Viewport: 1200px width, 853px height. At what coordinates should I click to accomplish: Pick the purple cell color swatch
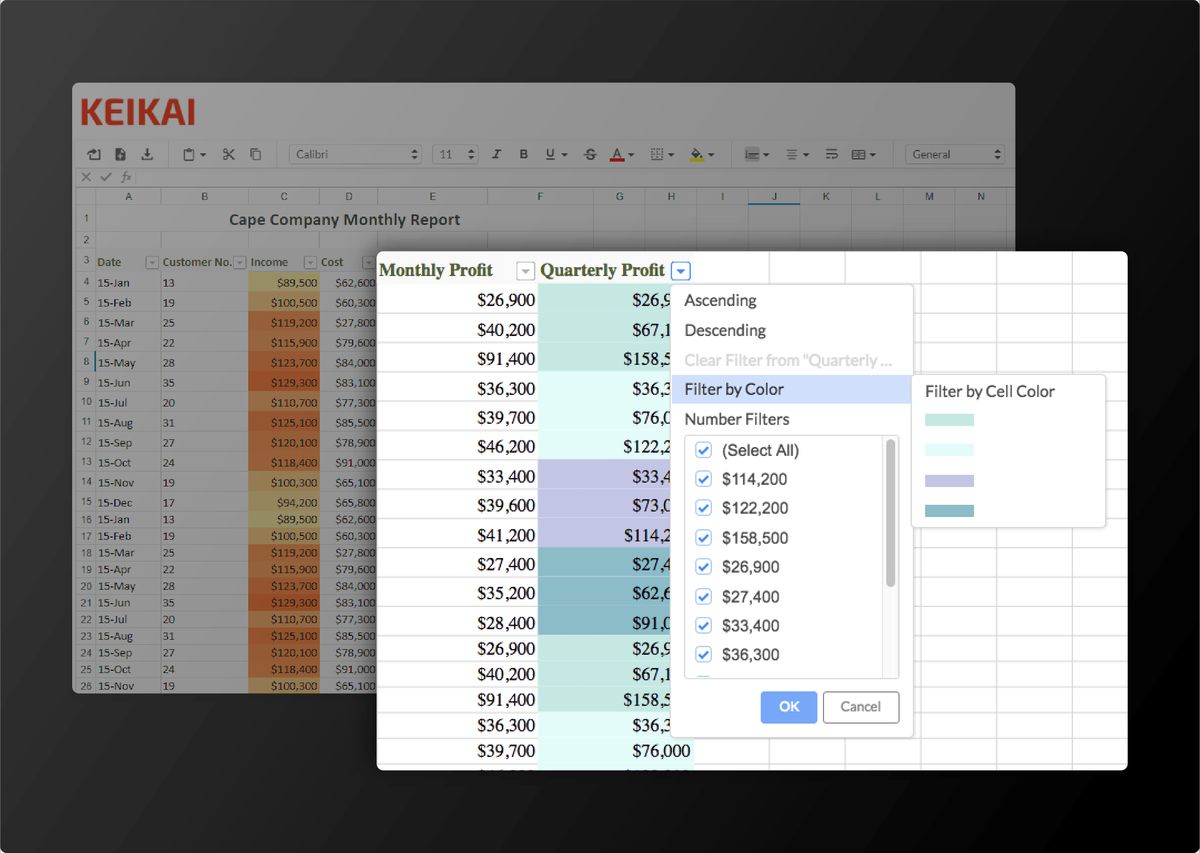pos(948,480)
